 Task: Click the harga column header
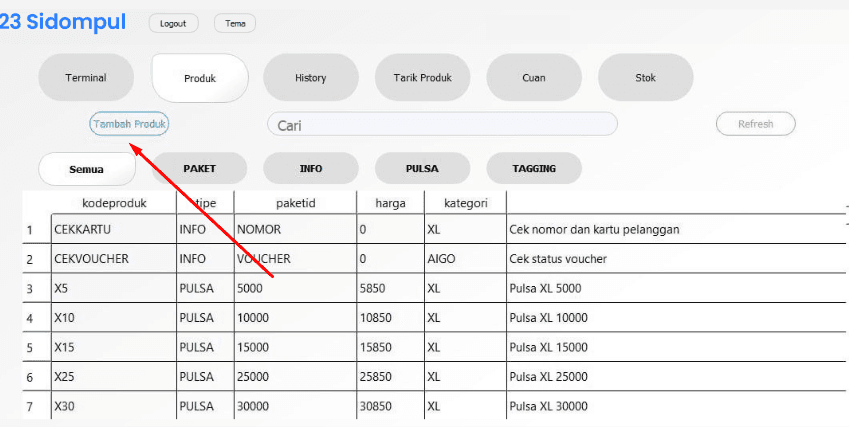tap(390, 203)
